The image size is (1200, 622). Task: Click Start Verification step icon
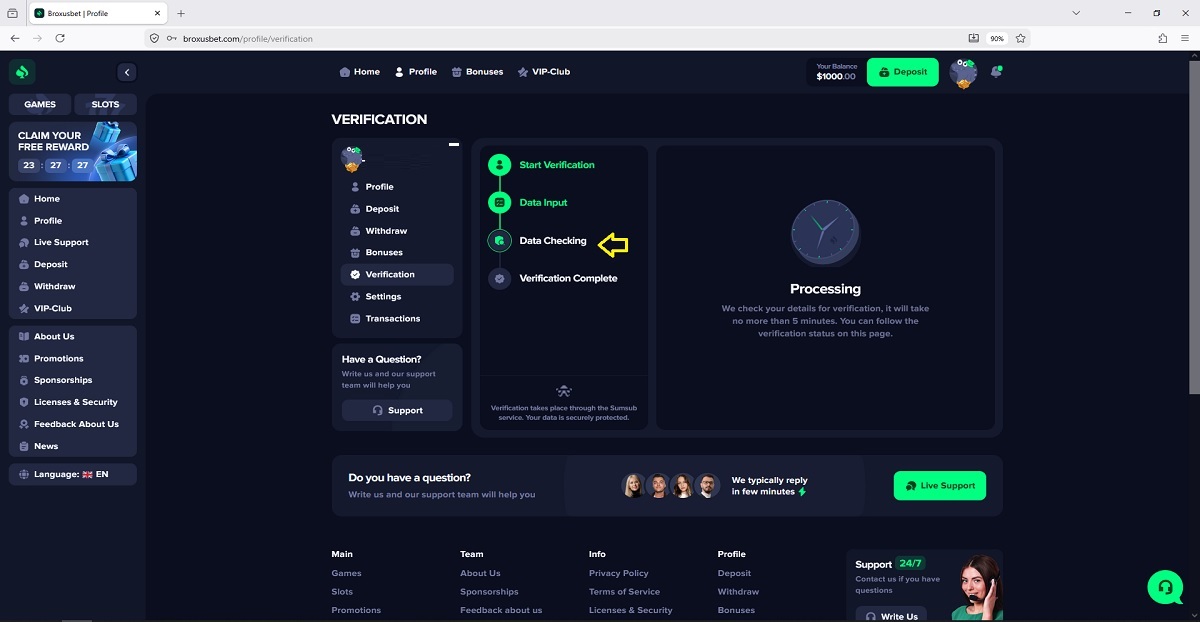pos(499,165)
